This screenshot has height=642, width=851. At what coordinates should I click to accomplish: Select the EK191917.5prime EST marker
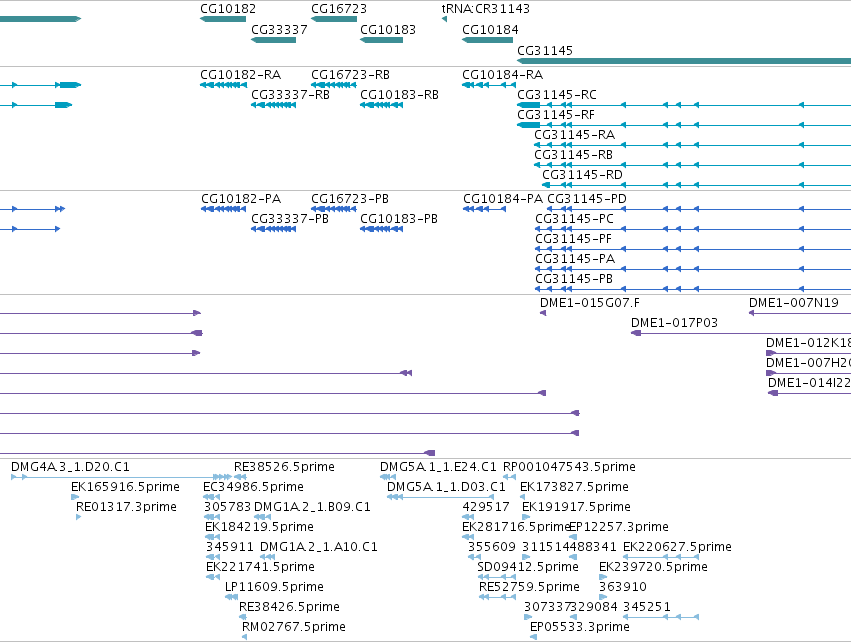(x=526, y=517)
